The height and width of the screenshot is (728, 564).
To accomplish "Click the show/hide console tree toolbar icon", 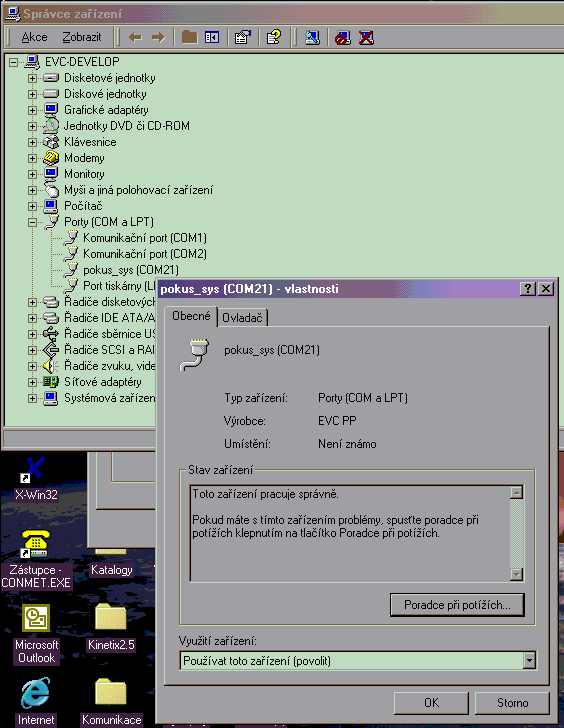I will [x=212, y=37].
